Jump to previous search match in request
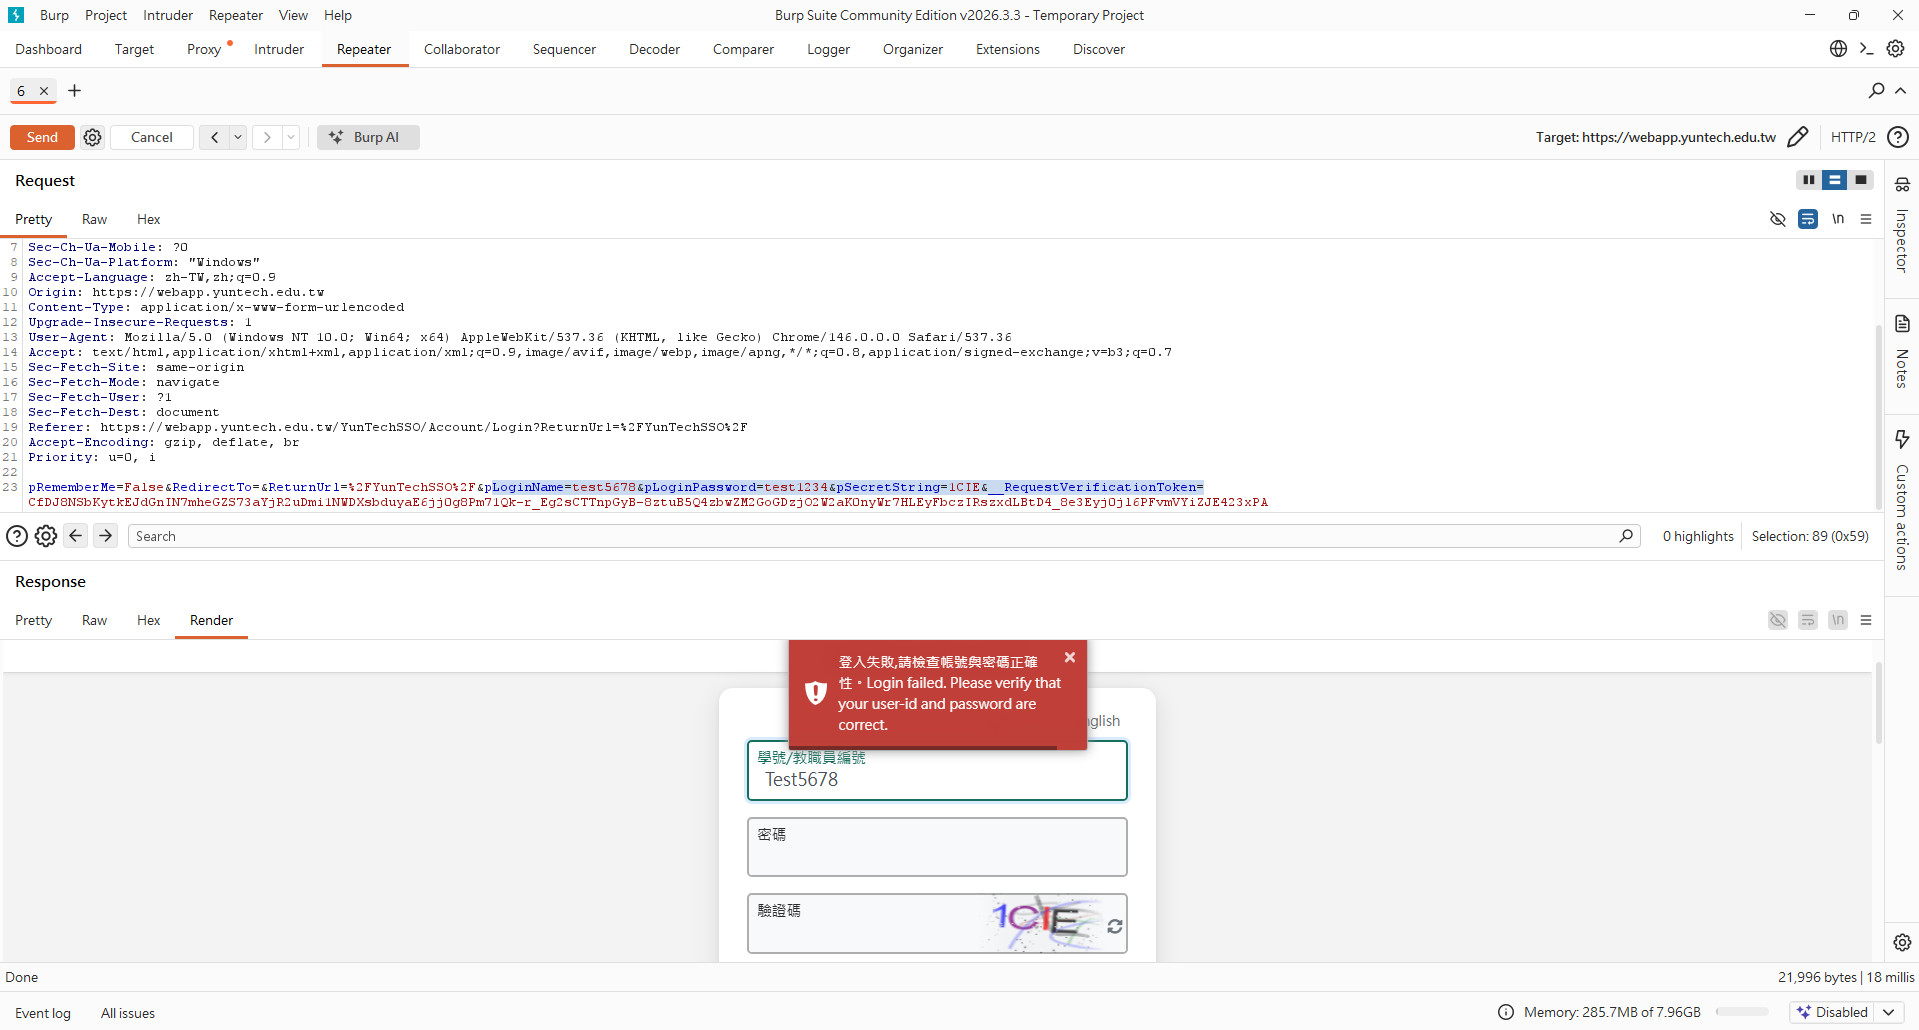The width and height of the screenshot is (1919, 1030). click(75, 536)
